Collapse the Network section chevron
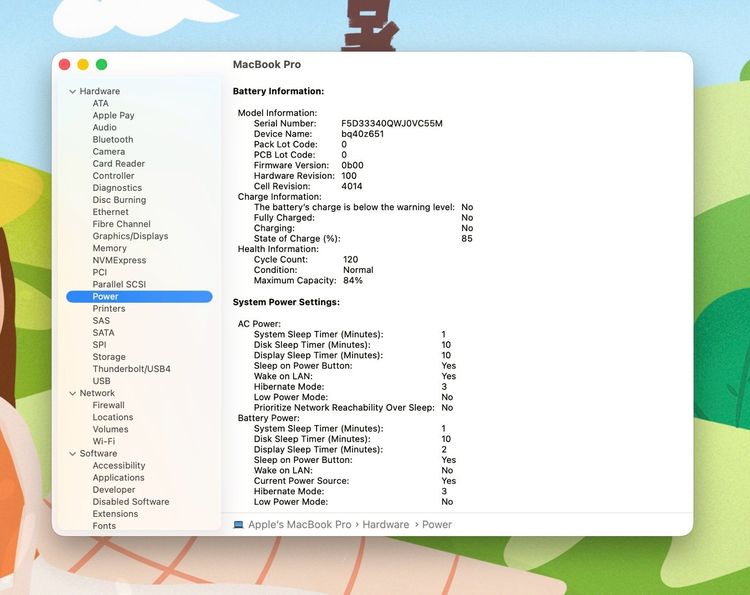 (73, 393)
